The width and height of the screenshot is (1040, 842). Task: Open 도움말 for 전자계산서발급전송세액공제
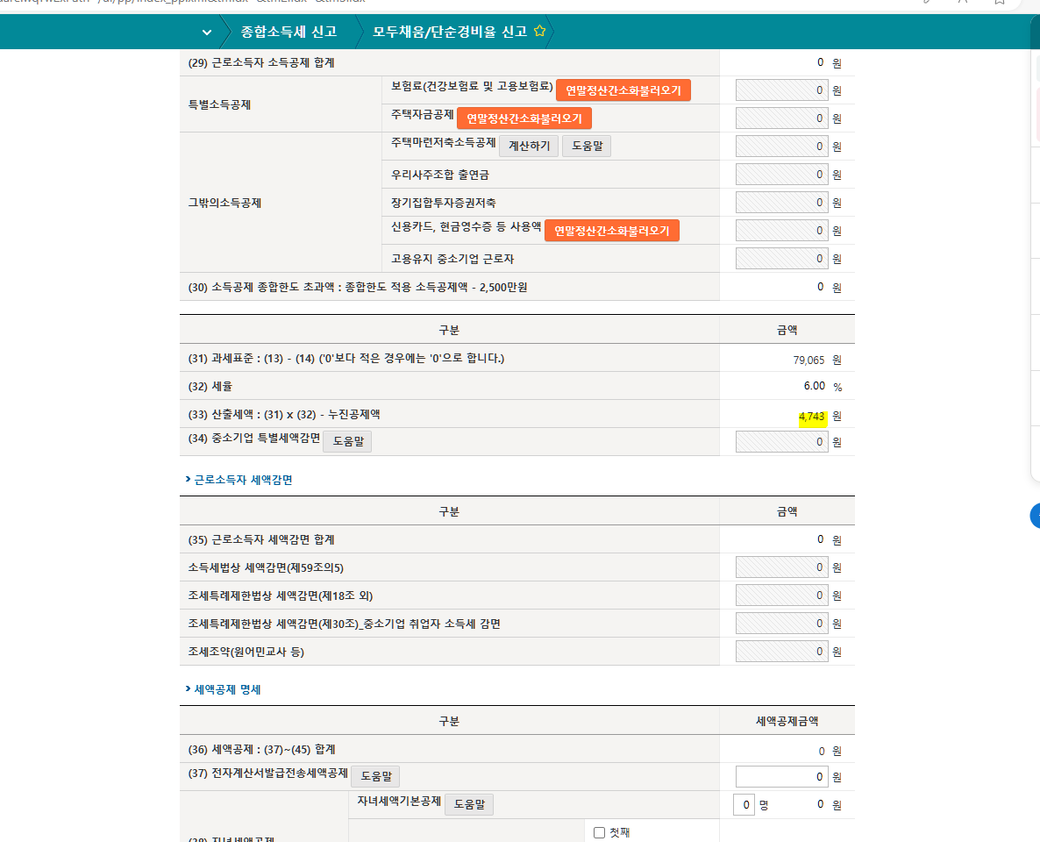coord(374,776)
